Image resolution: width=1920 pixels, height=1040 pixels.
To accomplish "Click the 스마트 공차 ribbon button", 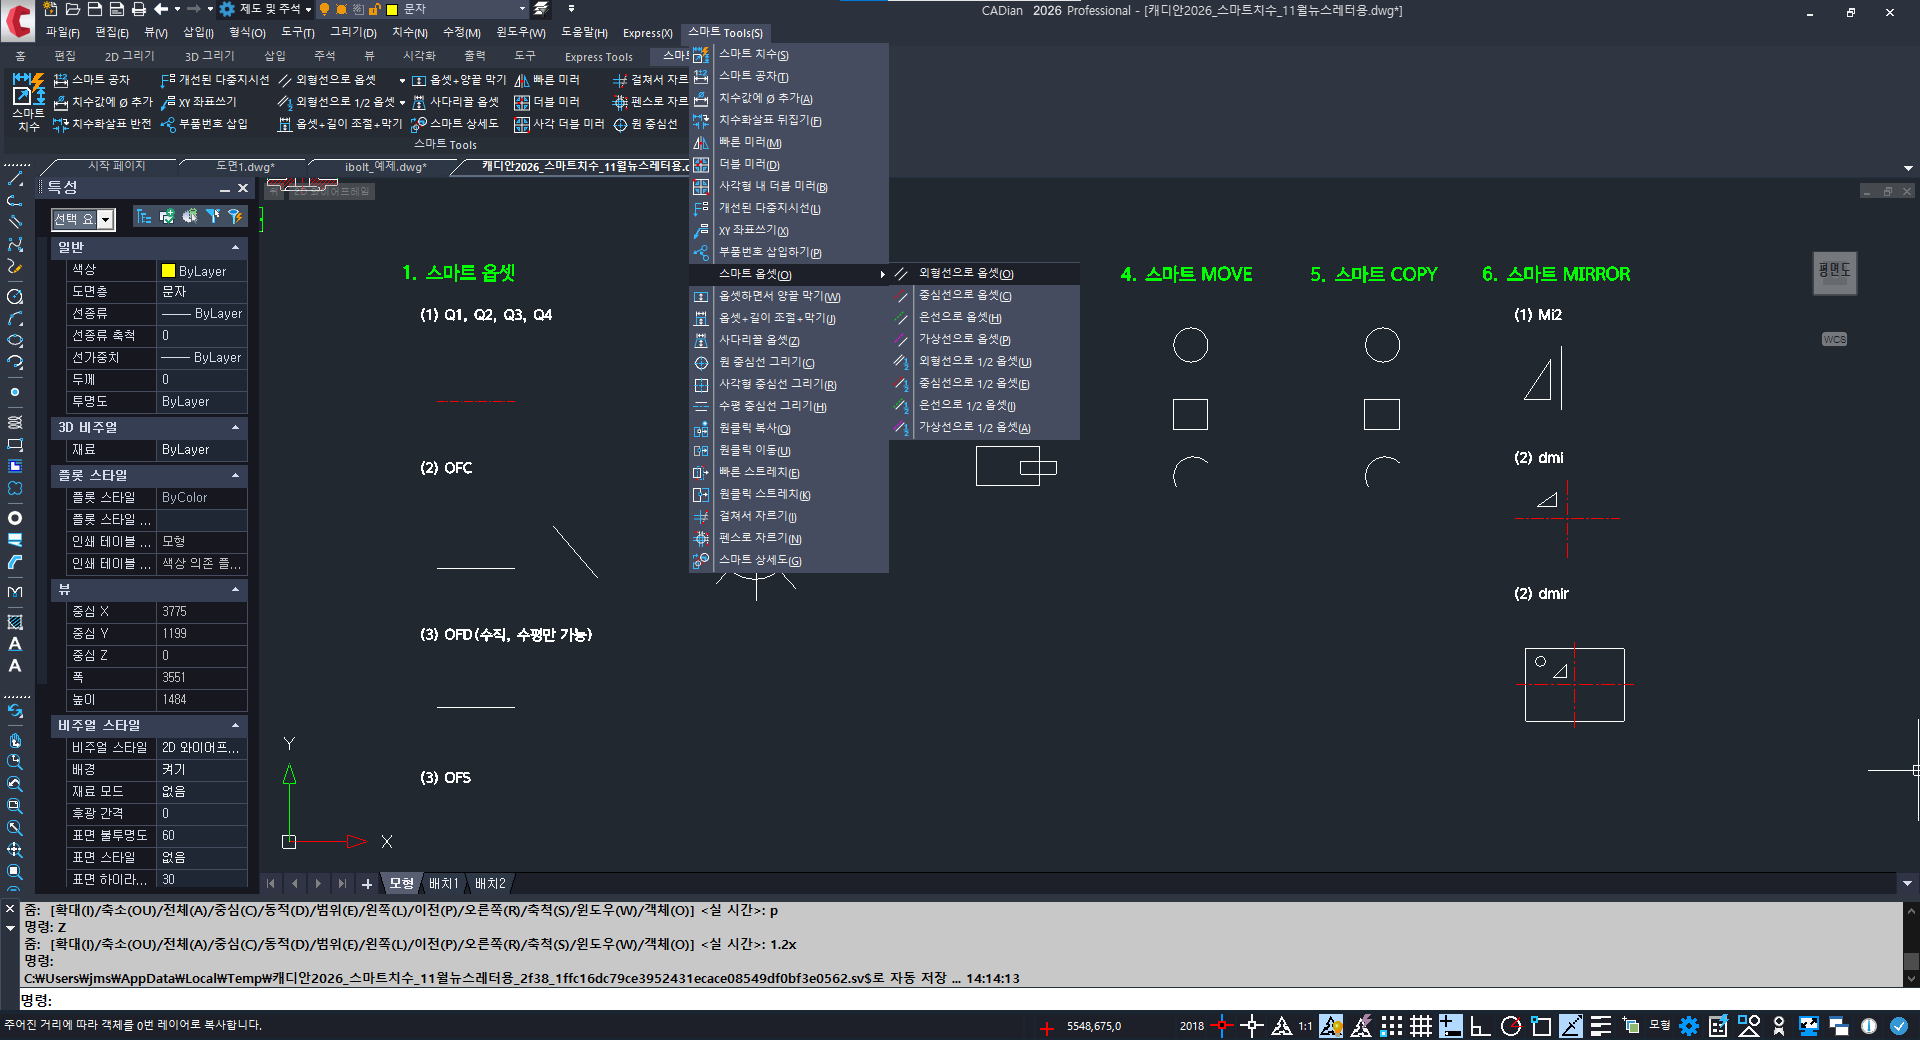I will point(92,80).
